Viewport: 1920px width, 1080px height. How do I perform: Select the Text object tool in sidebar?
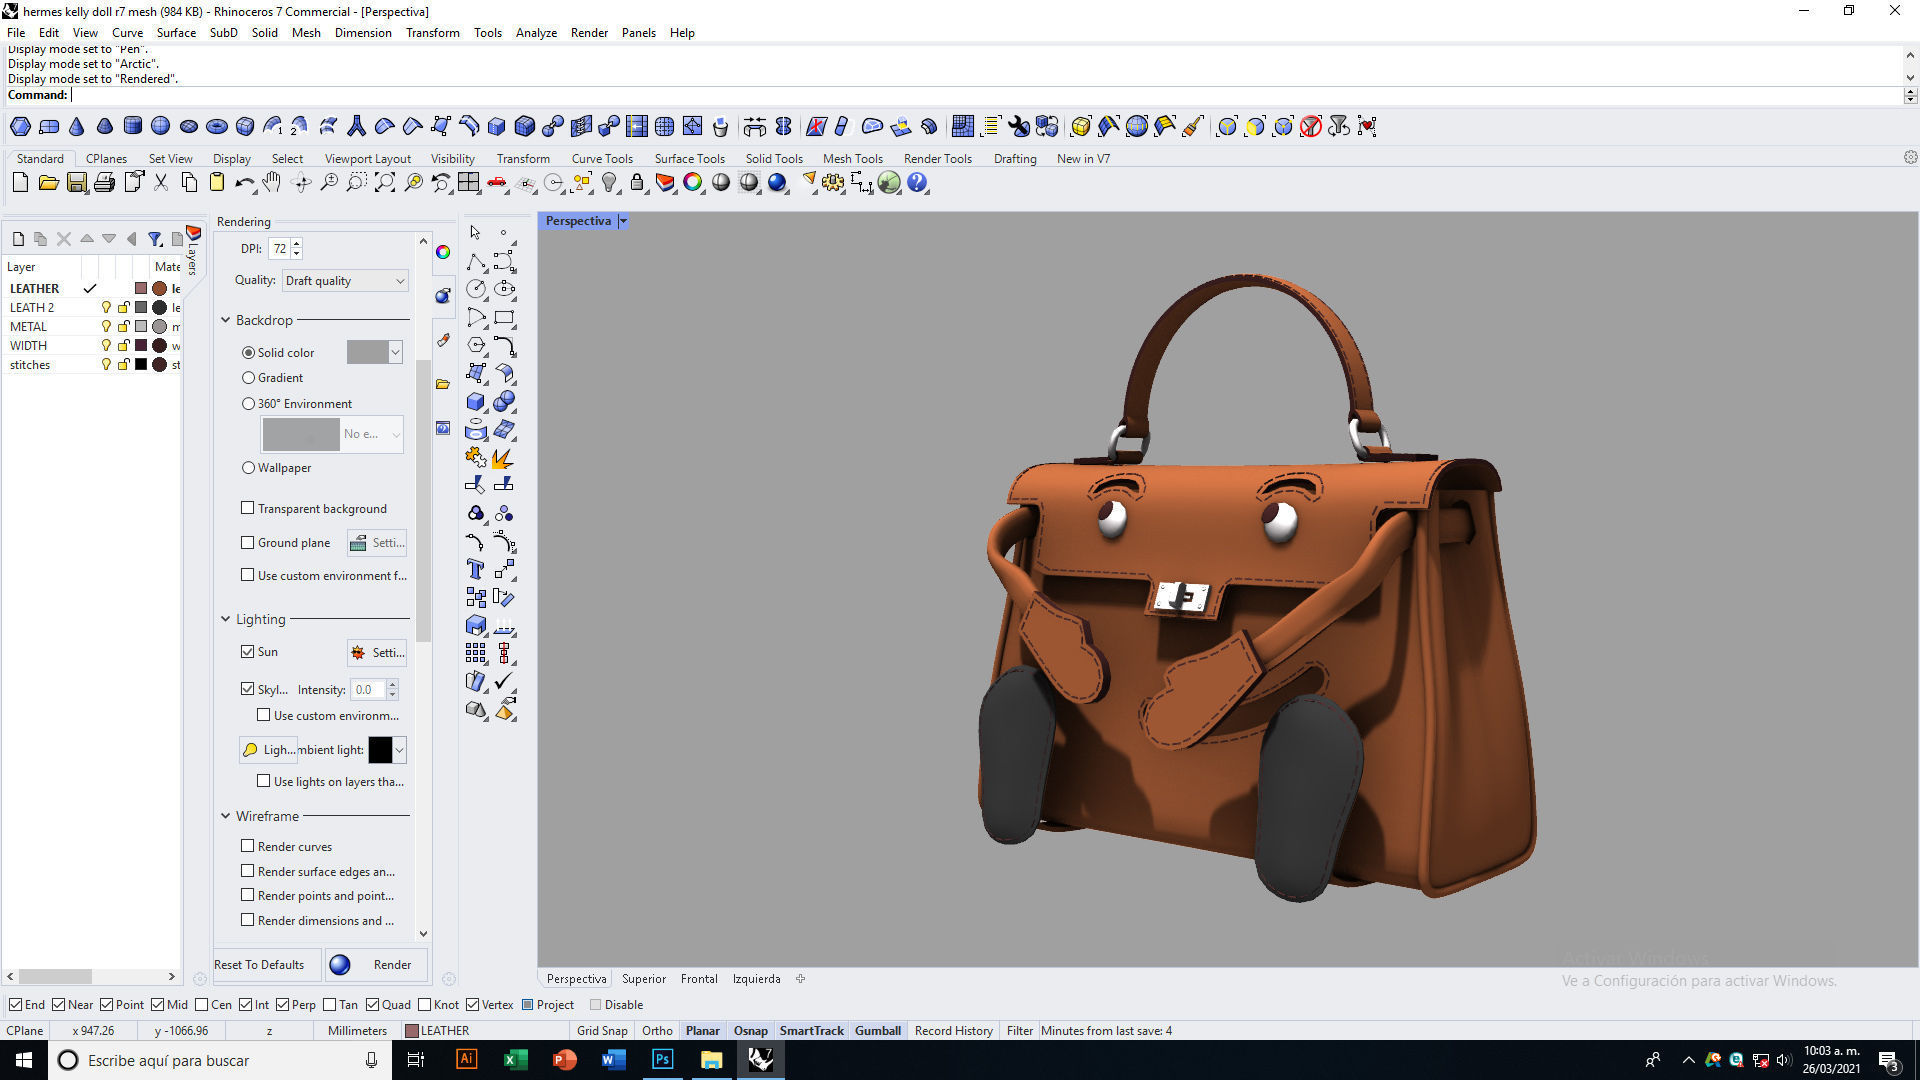click(x=476, y=569)
